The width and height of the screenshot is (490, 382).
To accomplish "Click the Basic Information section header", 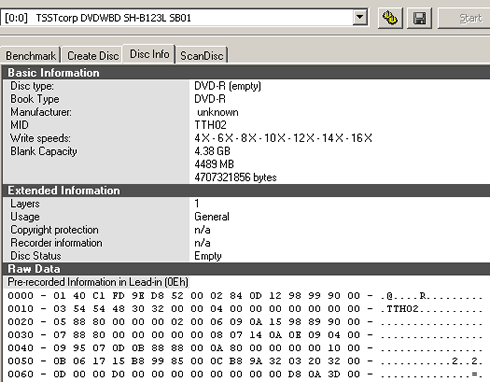I will click(x=246, y=73).
